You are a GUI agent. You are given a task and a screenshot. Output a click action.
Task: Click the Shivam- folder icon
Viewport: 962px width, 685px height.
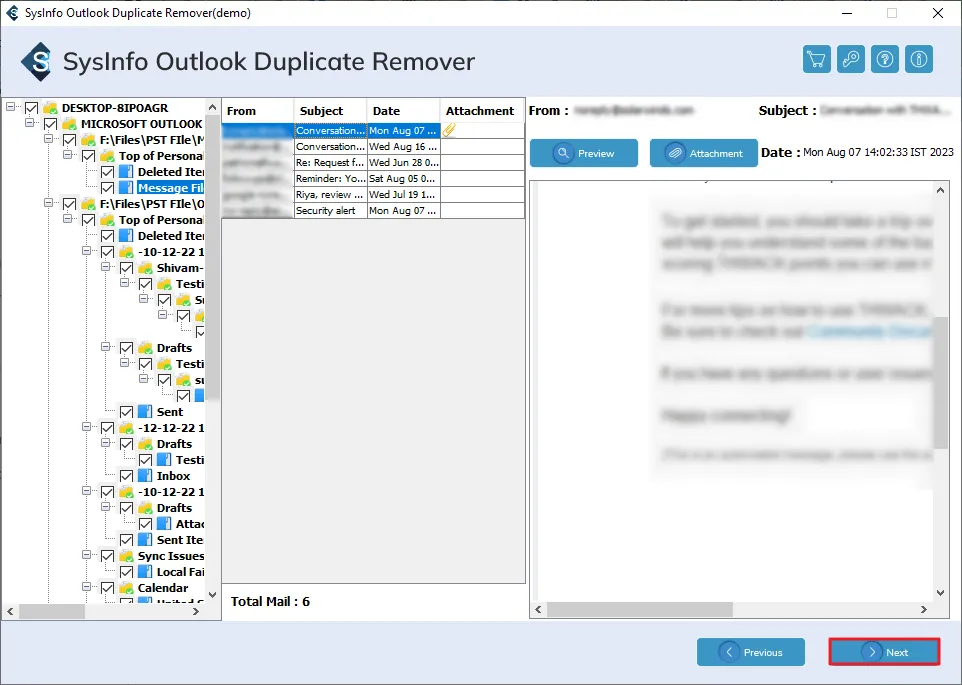(x=145, y=268)
